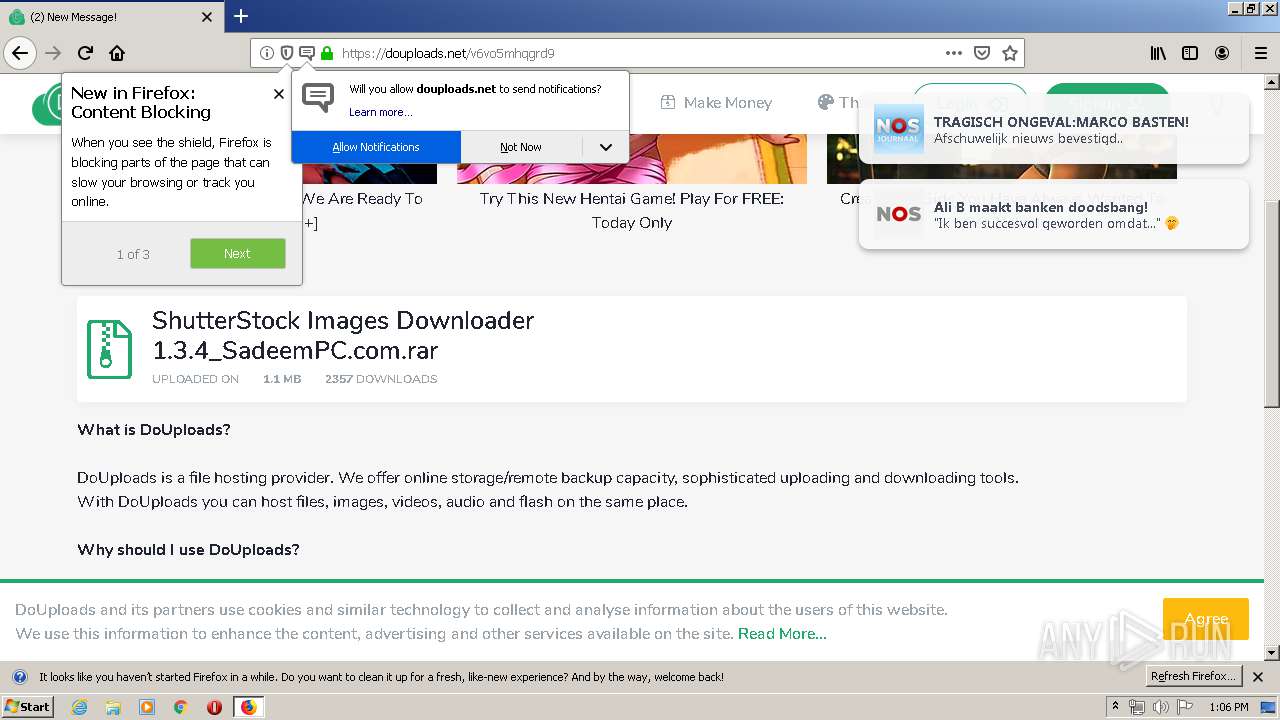Open Windows Explorer from taskbar
The image size is (1280, 720).
tap(113, 707)
